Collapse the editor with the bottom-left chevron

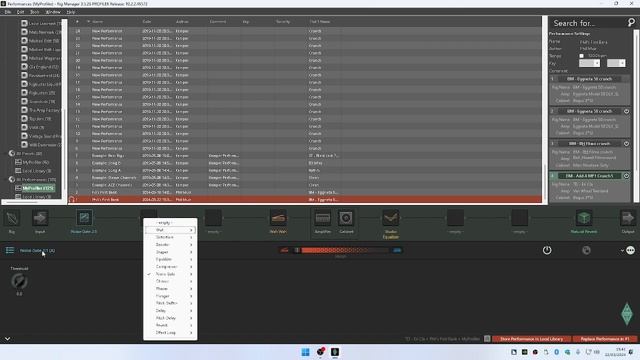pos(7,339)
